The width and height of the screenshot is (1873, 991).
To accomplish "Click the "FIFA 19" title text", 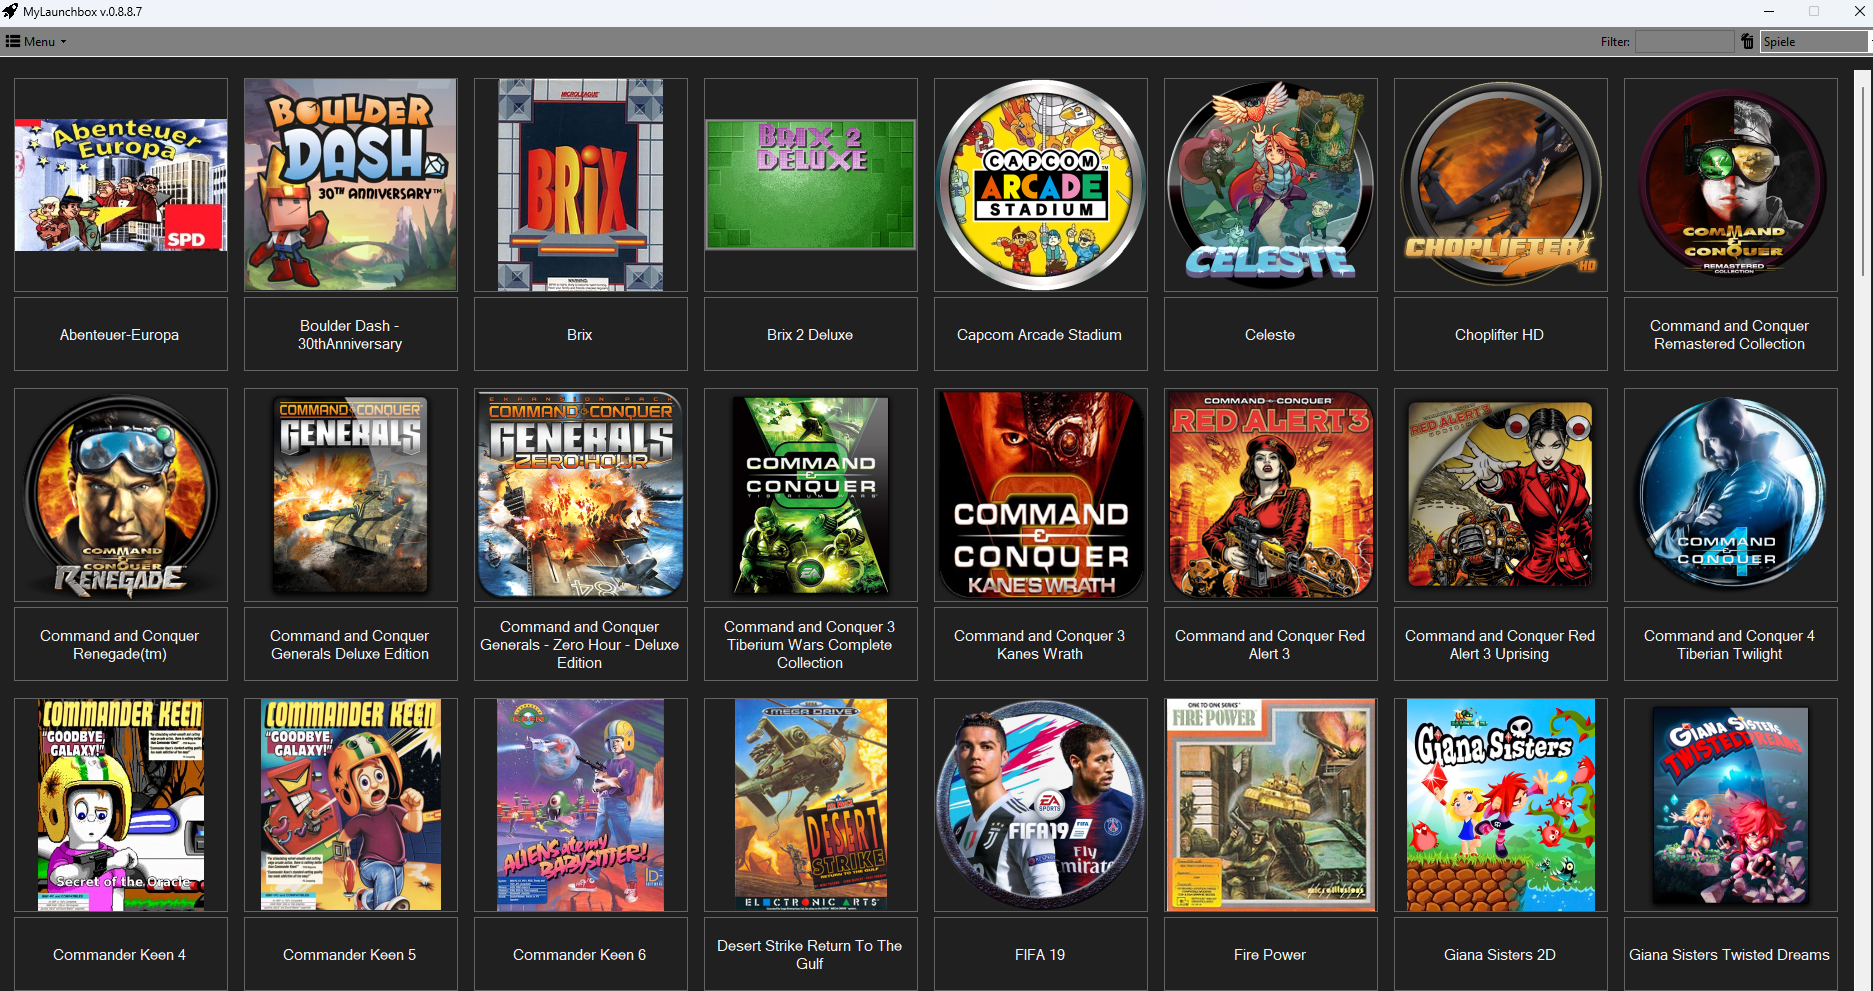I will coord(1040,955).
